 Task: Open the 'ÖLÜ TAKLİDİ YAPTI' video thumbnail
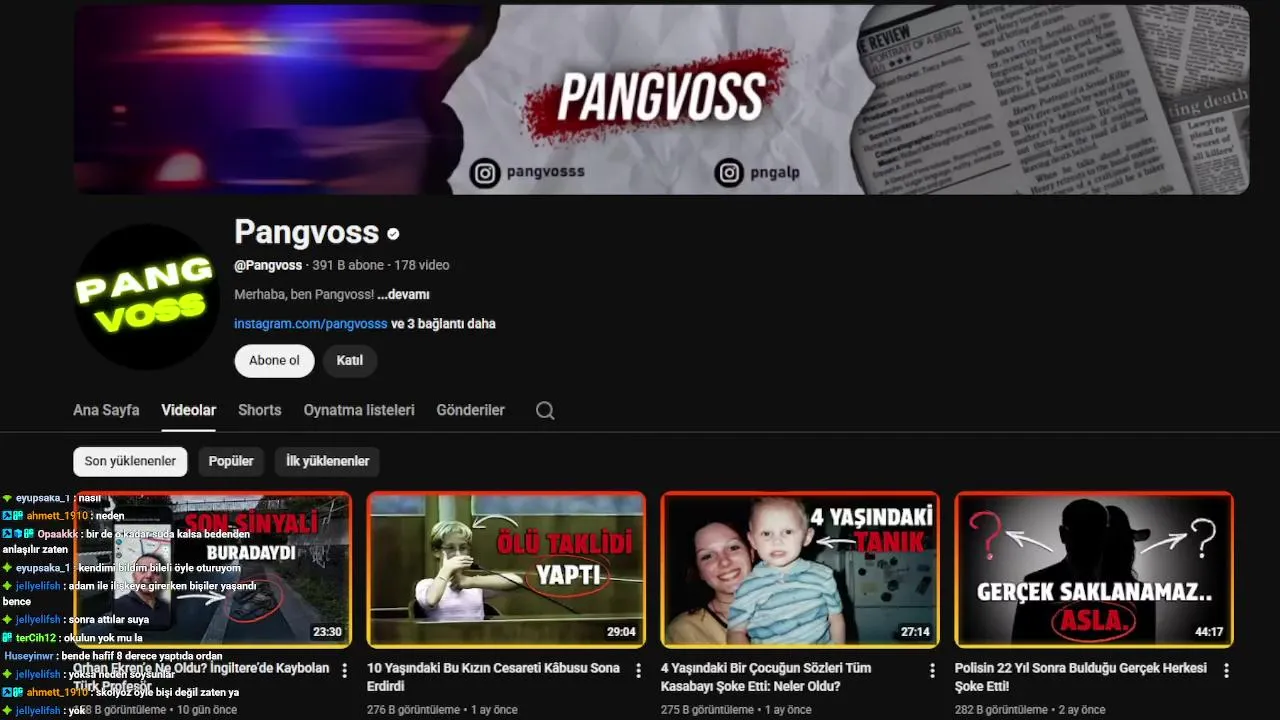[x=506, y=569]
